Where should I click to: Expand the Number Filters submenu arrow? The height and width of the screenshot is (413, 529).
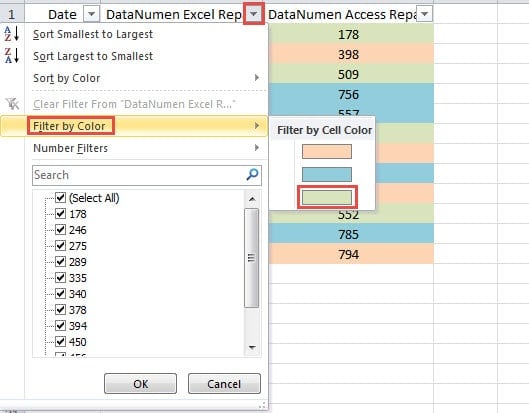tap(257, 148)
